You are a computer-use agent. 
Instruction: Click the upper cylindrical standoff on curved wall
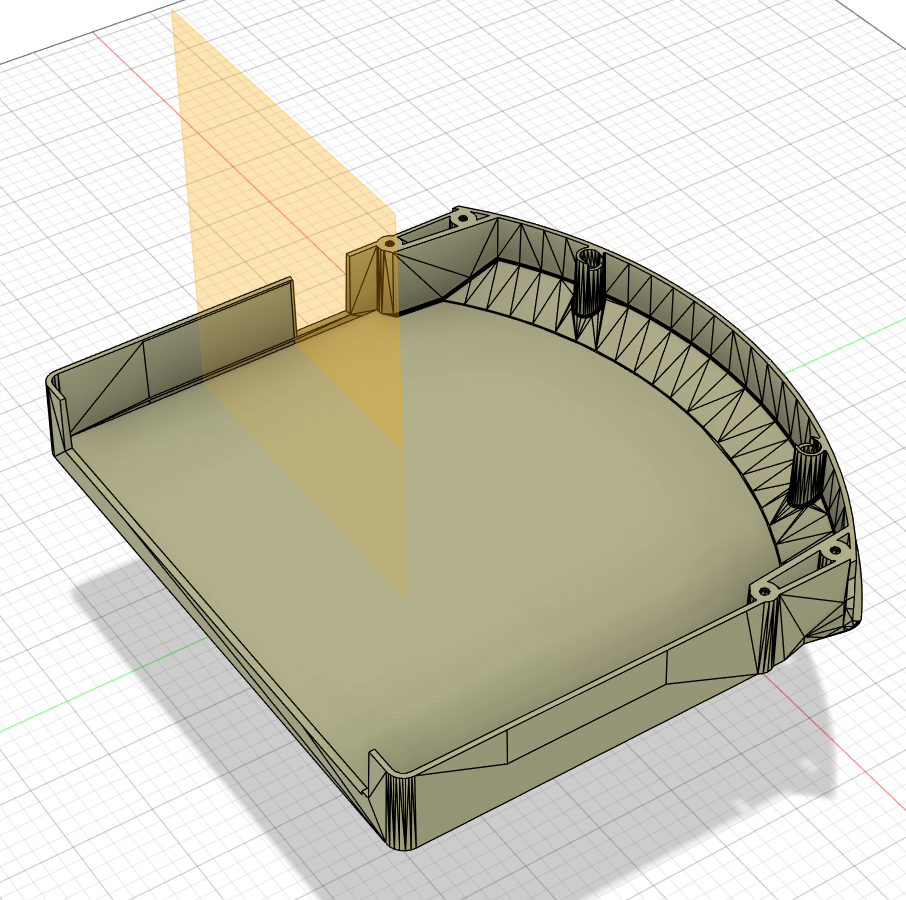point(588,283)
